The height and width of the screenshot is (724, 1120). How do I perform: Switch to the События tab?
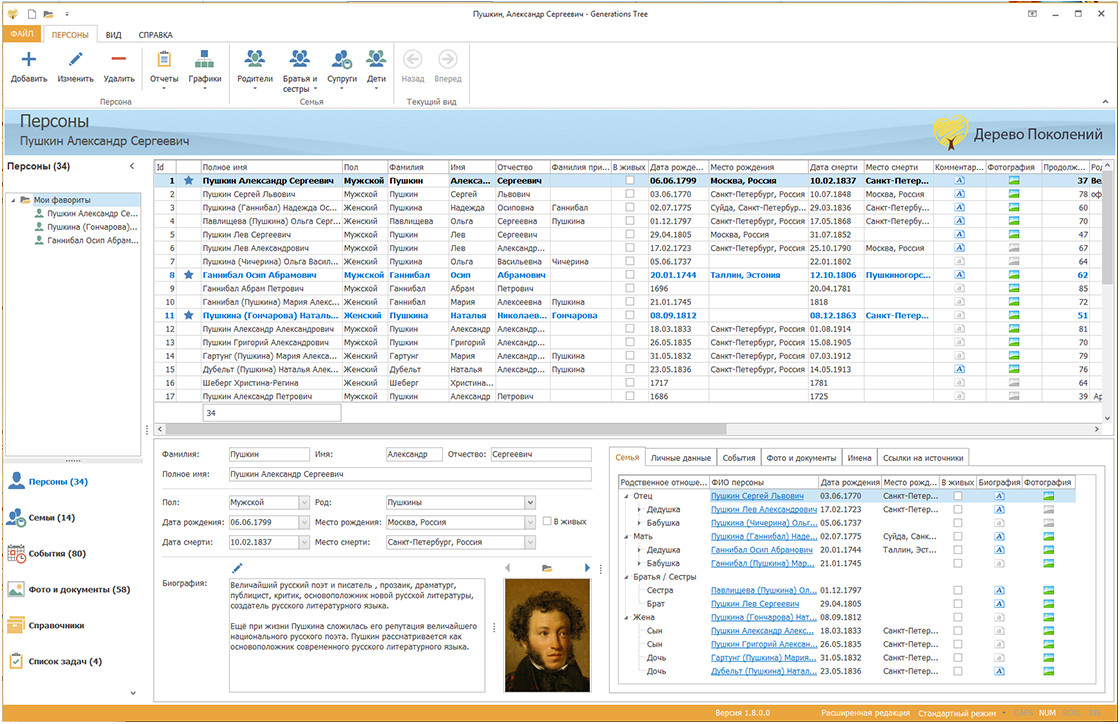[738, 458]
